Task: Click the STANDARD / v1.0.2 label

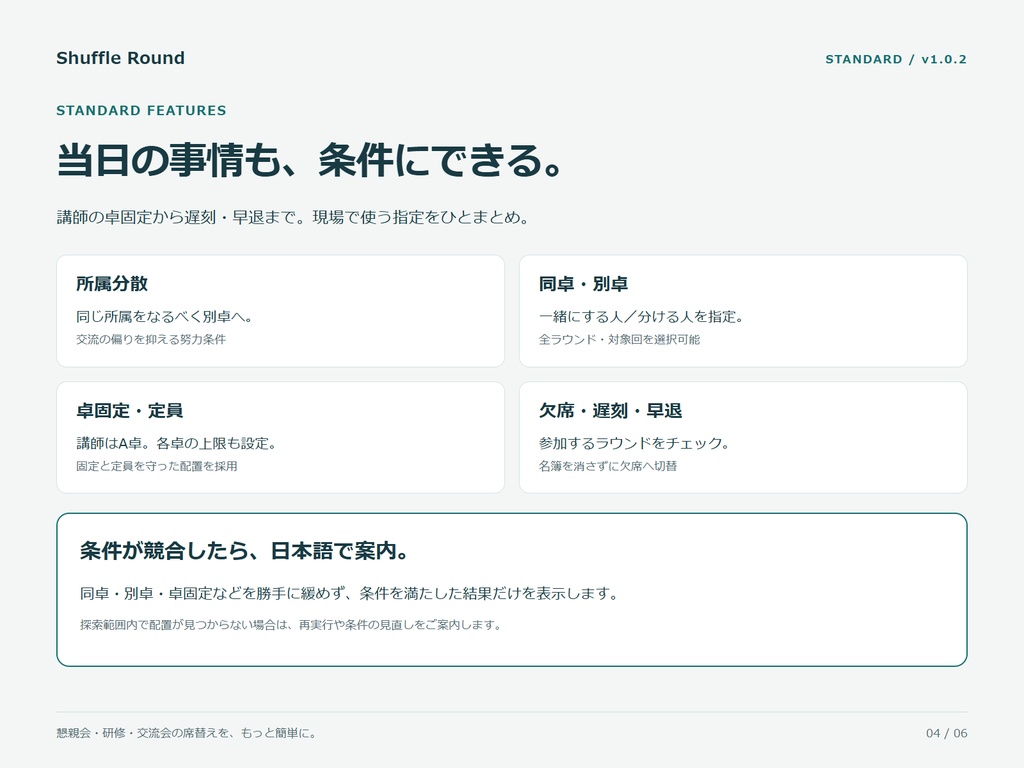Action: pos(895,59)
